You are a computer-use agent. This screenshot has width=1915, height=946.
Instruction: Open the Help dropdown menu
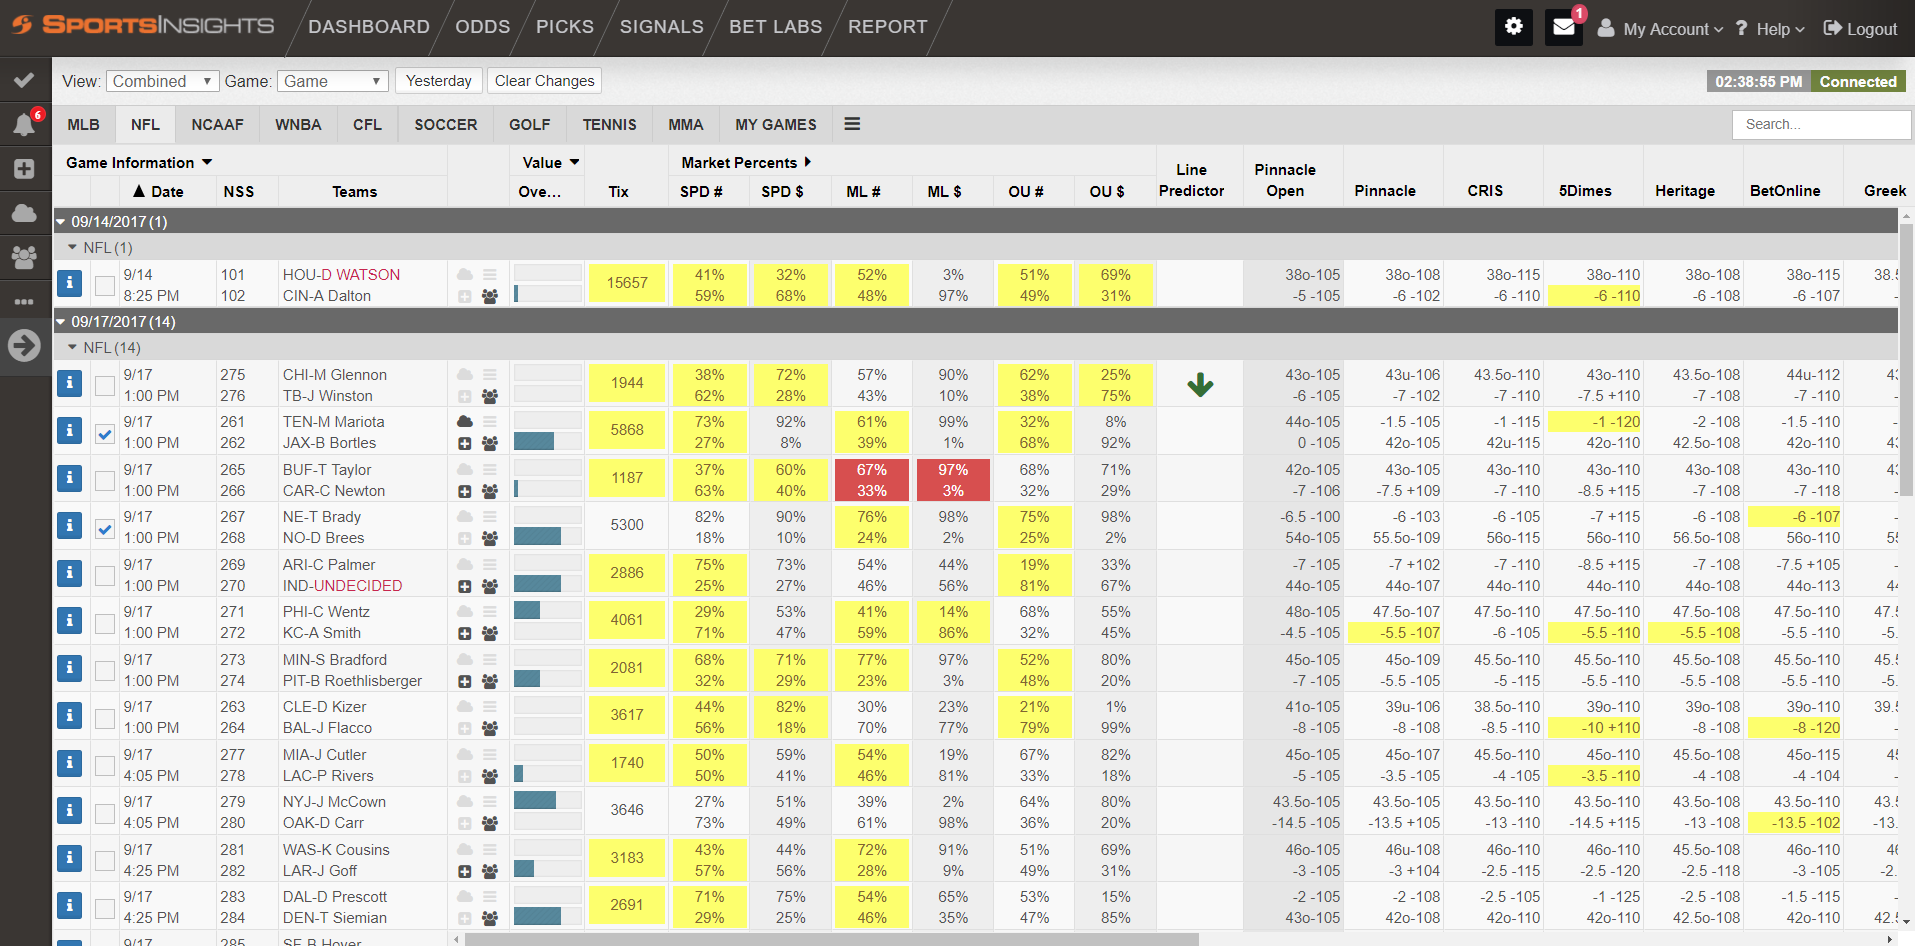click(x=1770, y=29)
